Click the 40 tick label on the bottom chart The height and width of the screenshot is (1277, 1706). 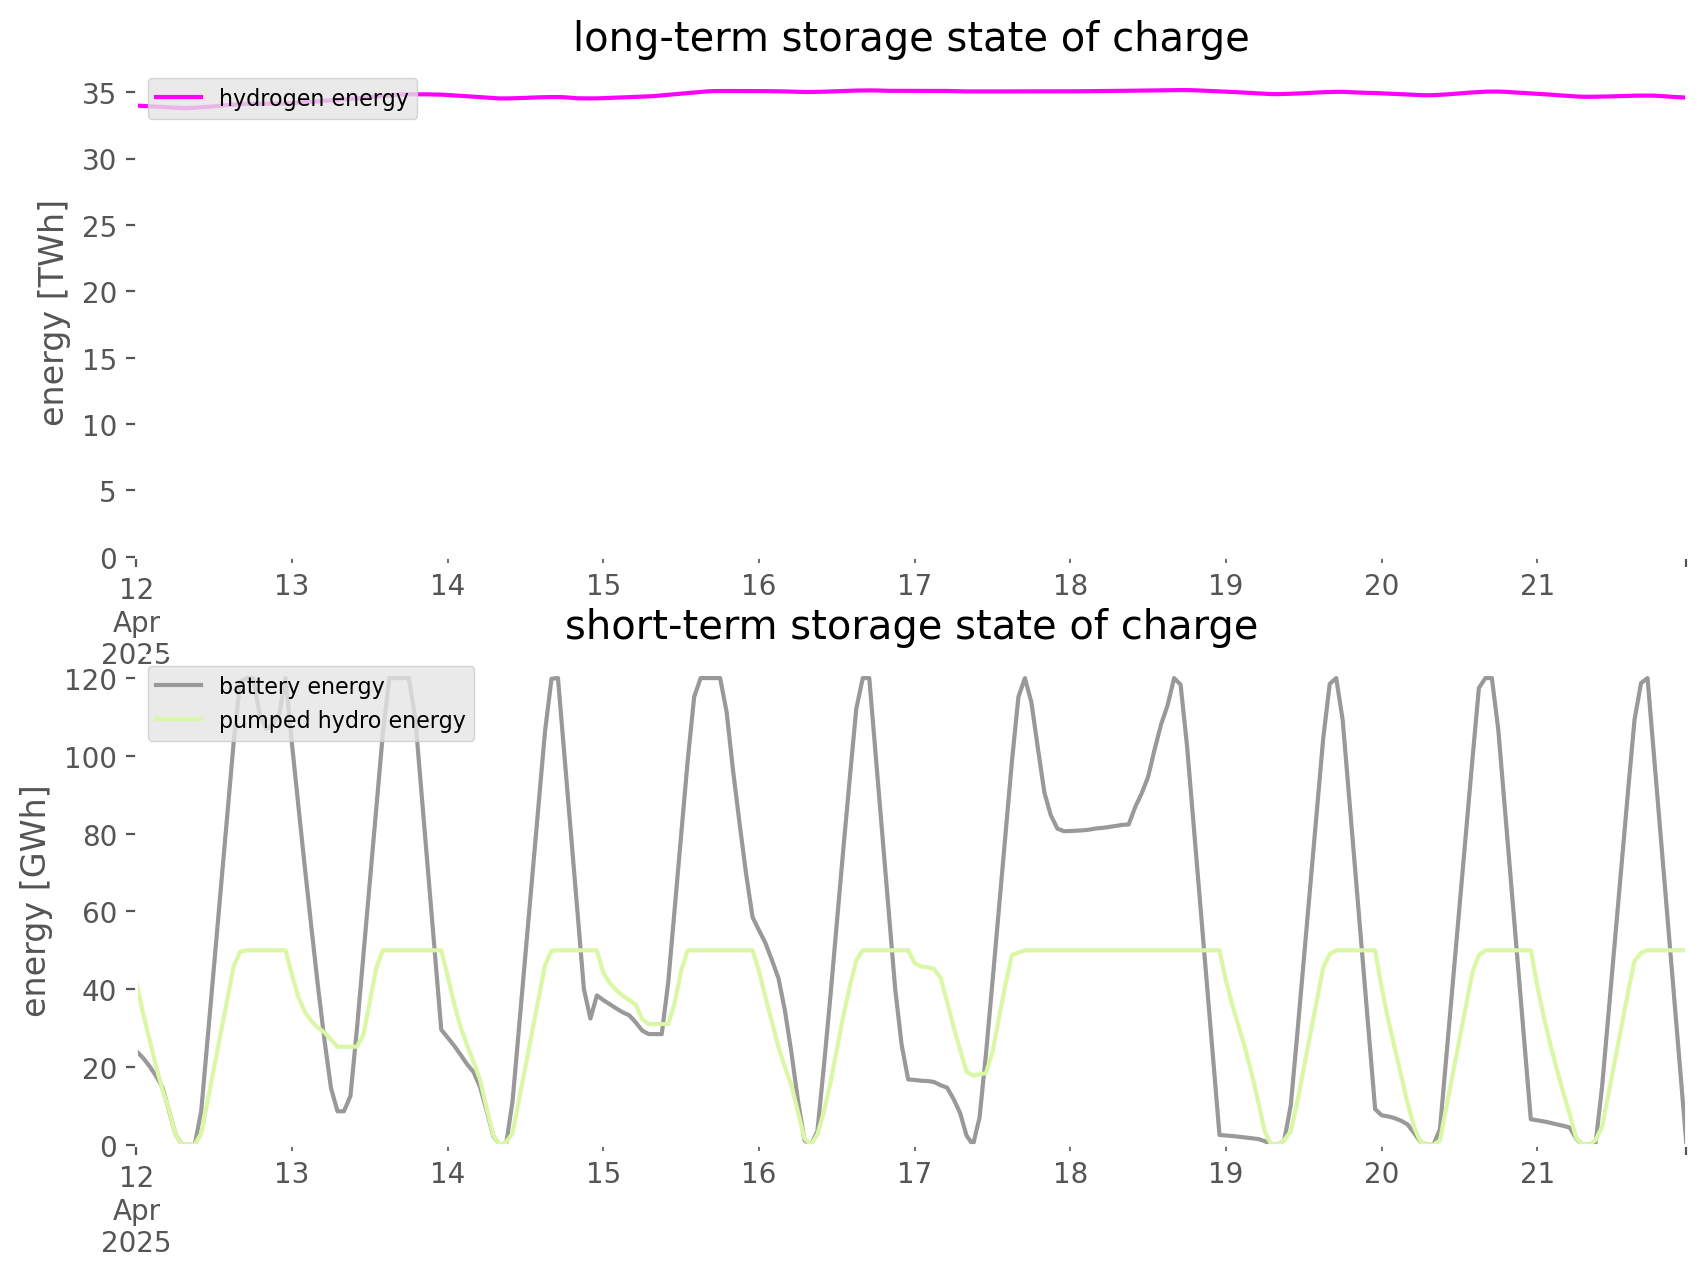[100, 990]
